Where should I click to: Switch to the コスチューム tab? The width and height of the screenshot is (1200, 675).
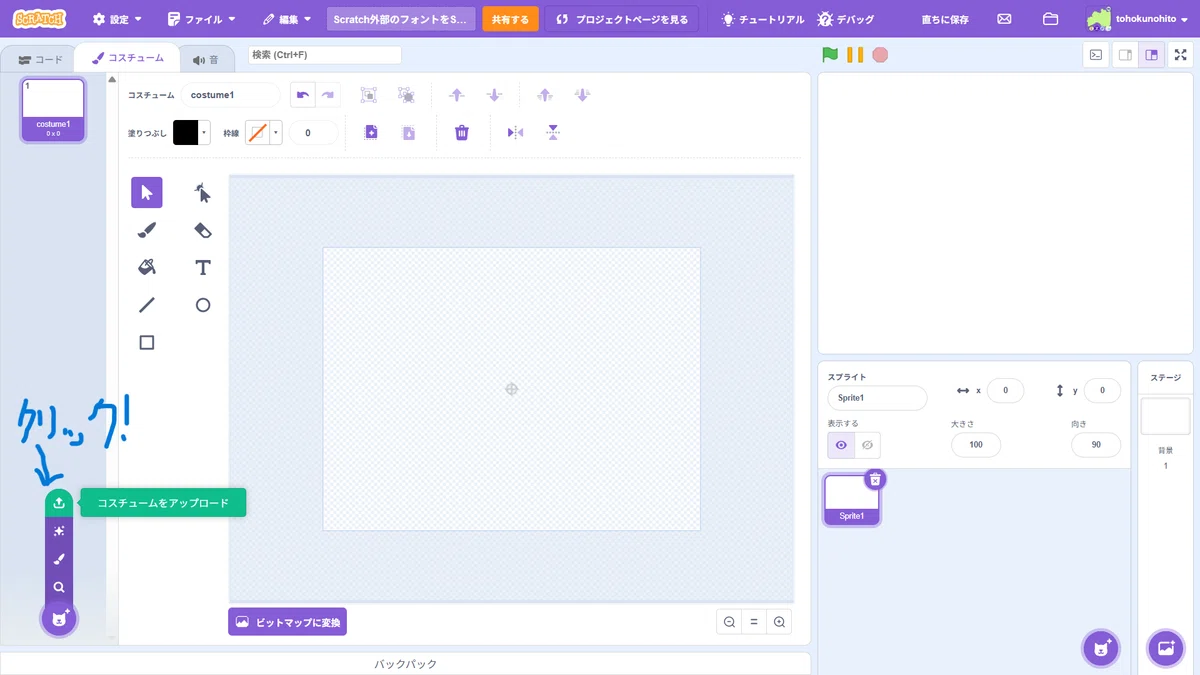coord(128,59)
